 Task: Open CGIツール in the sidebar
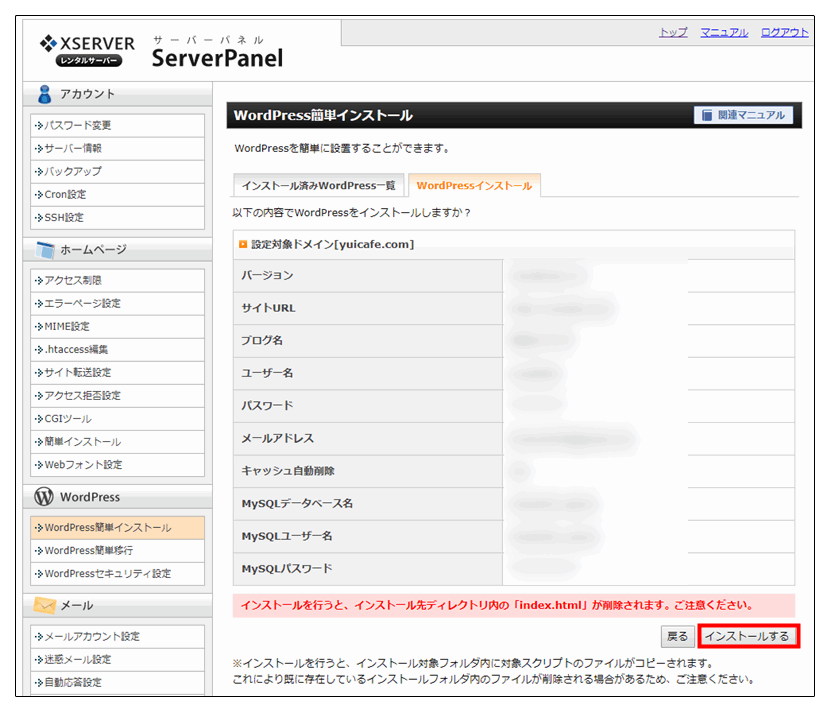click(118, 419)
